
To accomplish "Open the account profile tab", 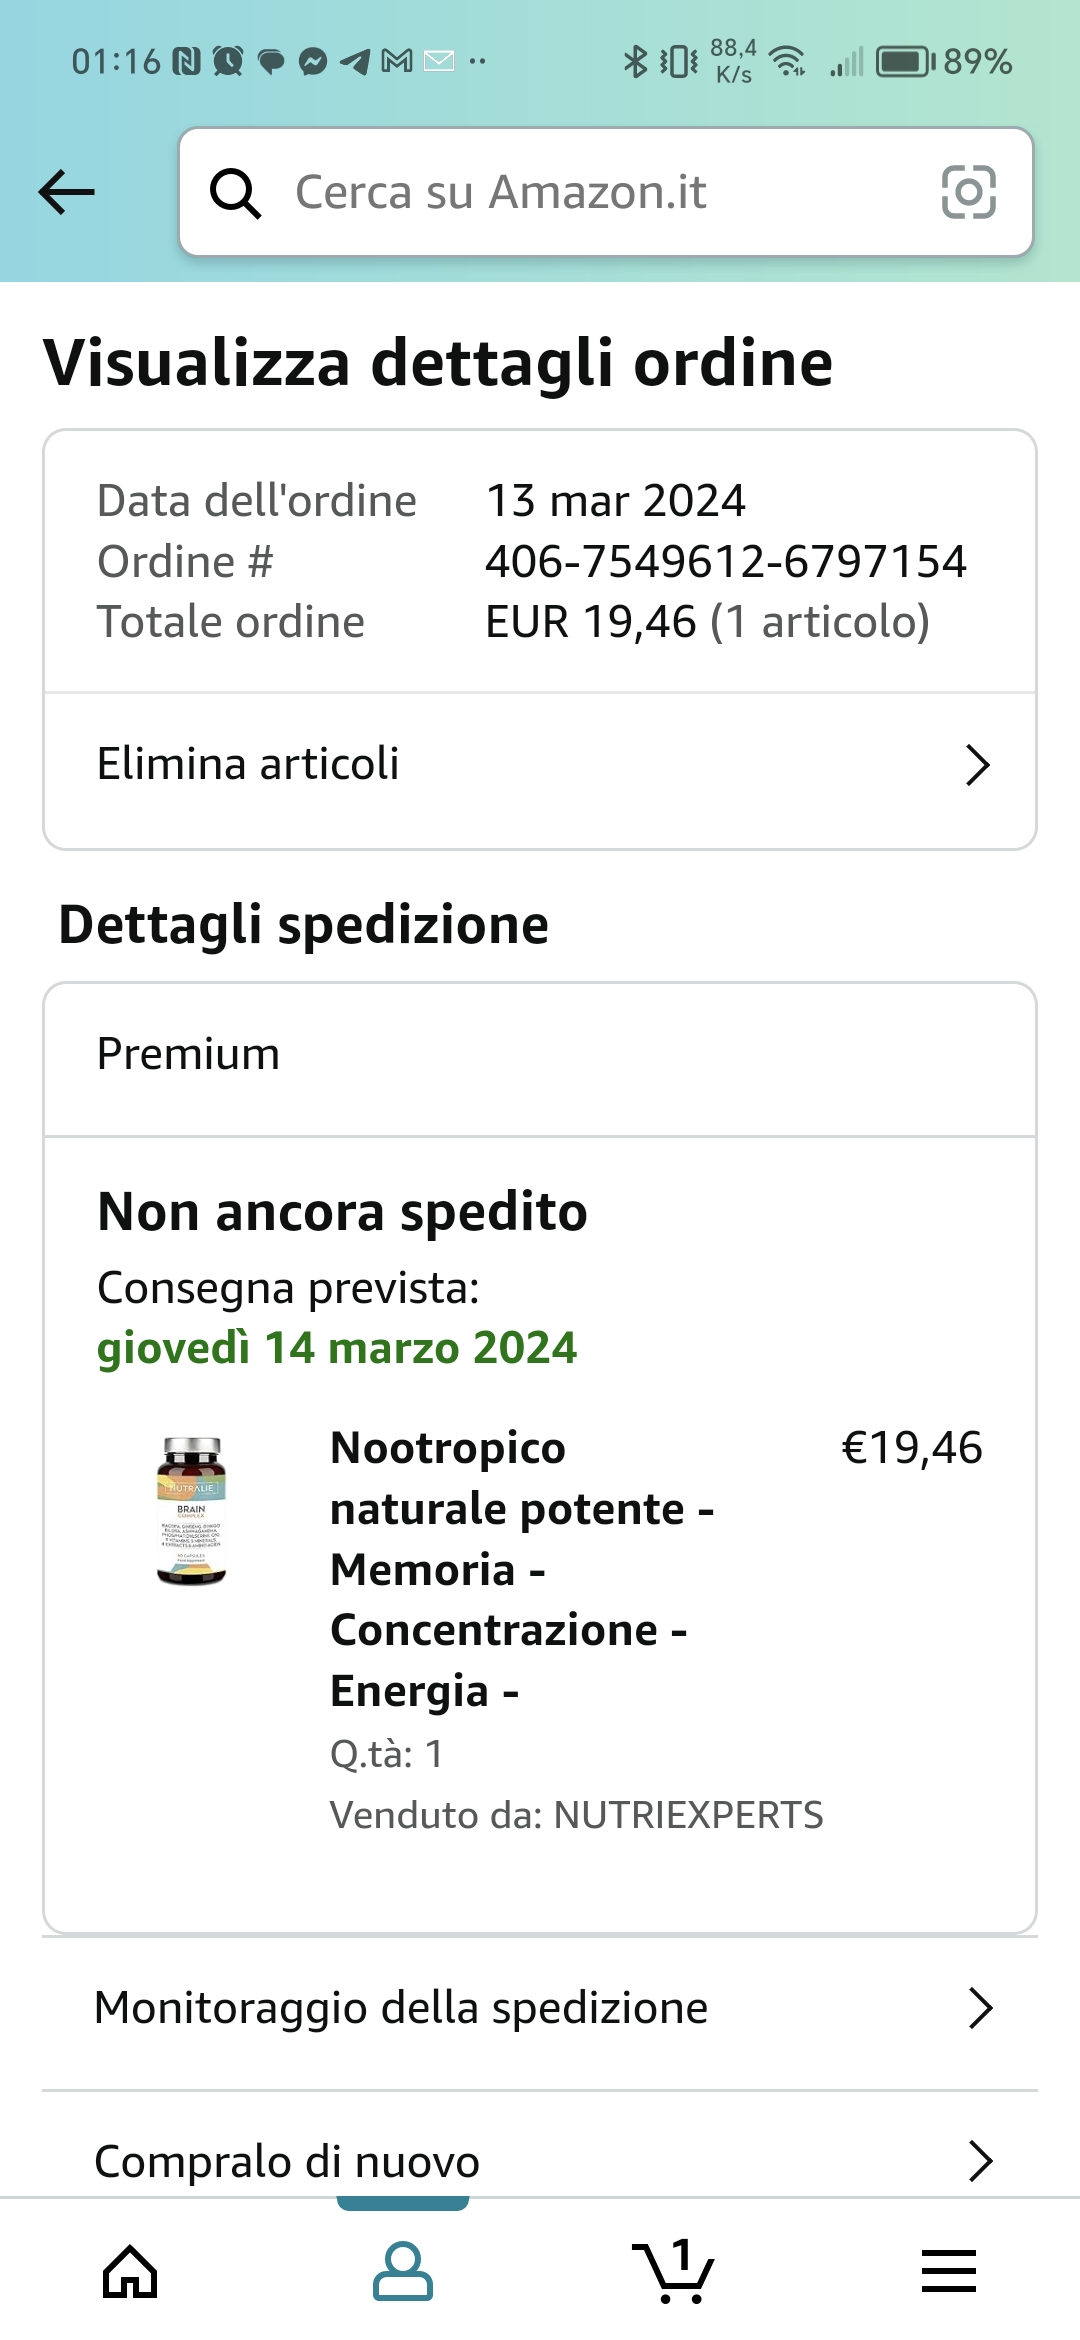I will coord(402,2270).
